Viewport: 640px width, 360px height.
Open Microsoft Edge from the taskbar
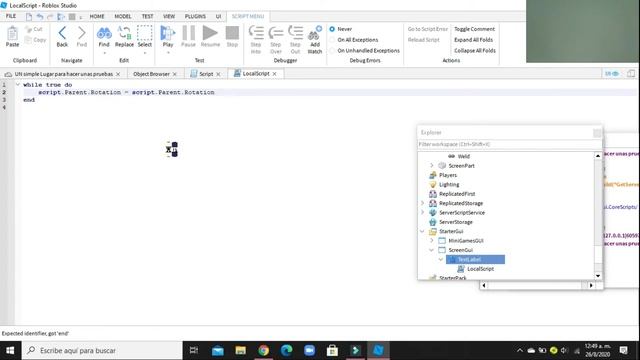pos(287,351)
